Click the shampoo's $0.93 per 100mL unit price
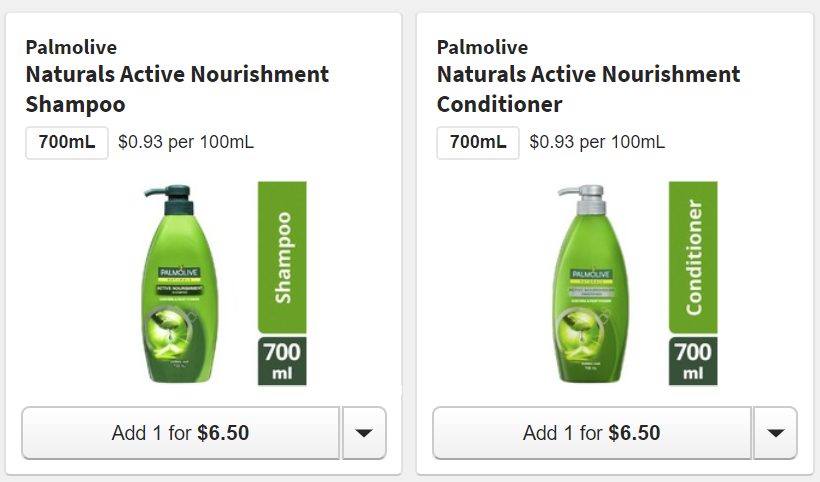Image resolution: width=820 pixels, height=482 pixels. [x=186, y=142]
